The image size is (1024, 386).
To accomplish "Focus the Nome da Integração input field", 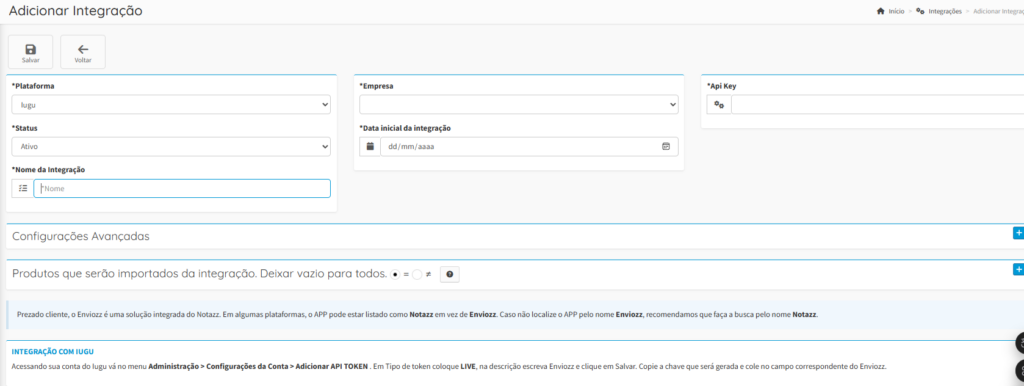I will pos(182,189).
